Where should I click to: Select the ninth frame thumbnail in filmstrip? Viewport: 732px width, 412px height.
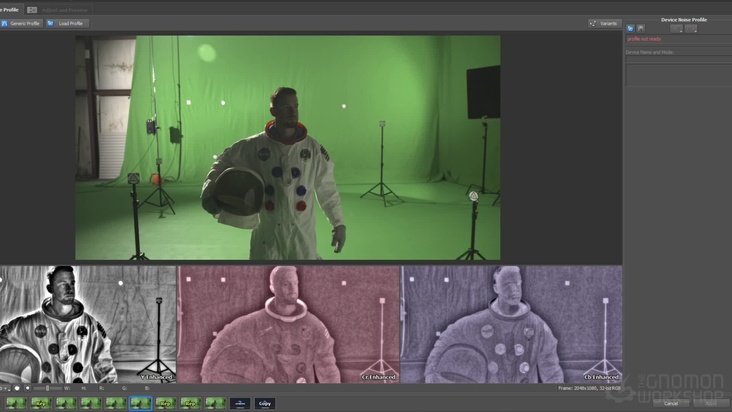pos(216,403)
